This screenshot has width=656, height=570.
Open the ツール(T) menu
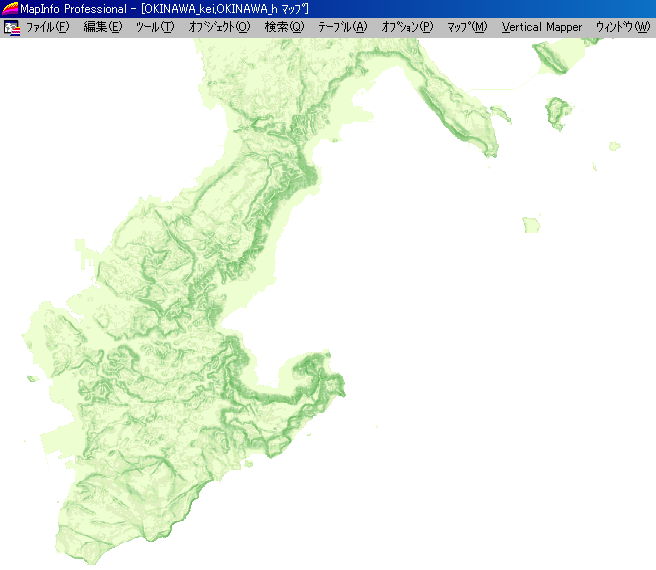[155, 27]
